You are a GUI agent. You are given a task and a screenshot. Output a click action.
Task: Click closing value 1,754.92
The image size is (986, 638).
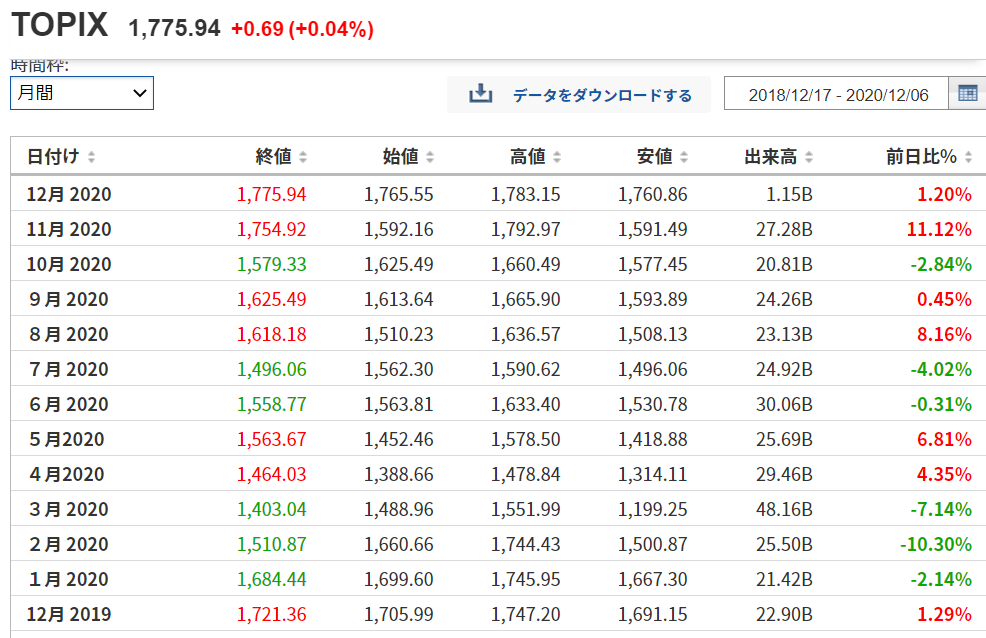272,229
